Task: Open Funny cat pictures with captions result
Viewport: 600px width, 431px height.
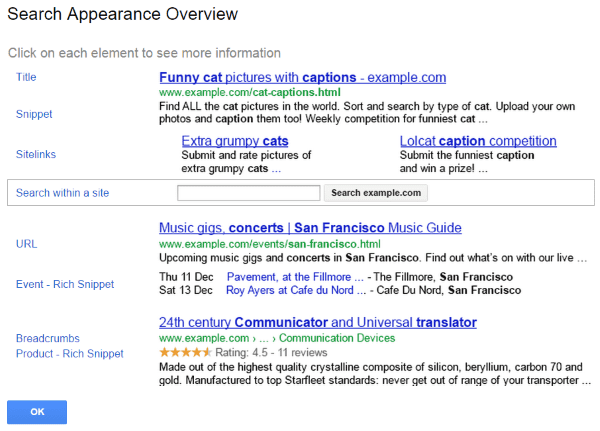Action: [302, 77]
